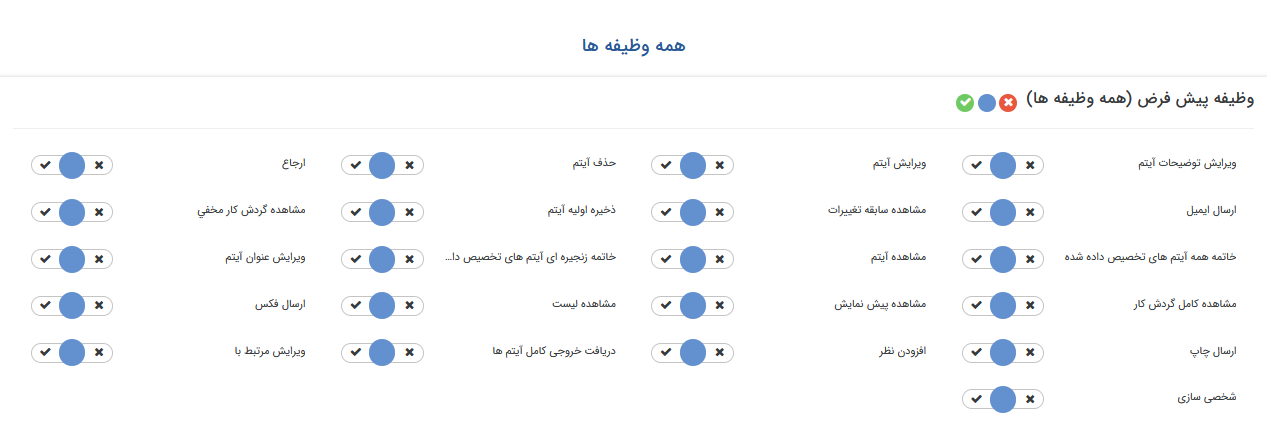The image size is (1267, 423).
Task: Click the دریافت خروجی کامل آیتم ها label
Action: [554, 351]
